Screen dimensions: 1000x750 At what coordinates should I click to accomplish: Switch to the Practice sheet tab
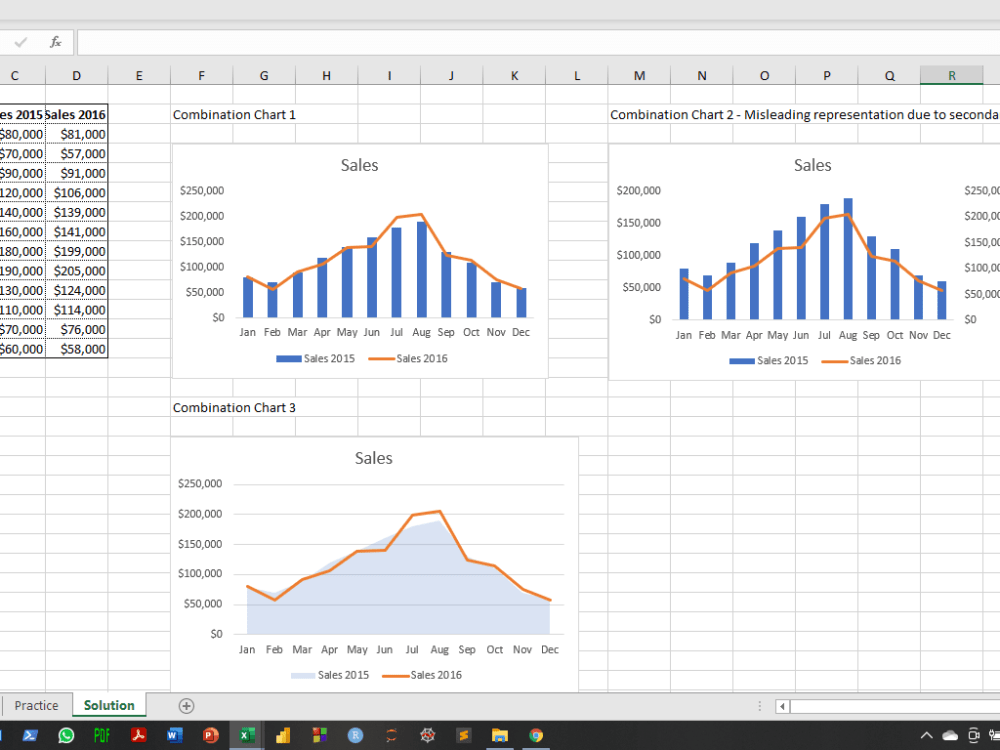pos(37,705)
